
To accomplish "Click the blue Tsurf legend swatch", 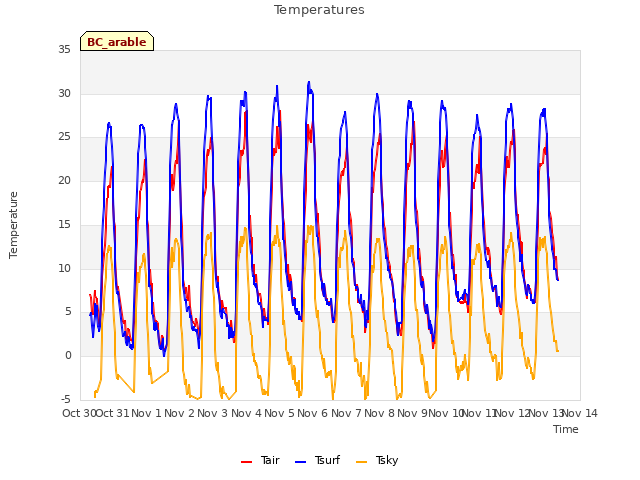I will coord(300,462).
